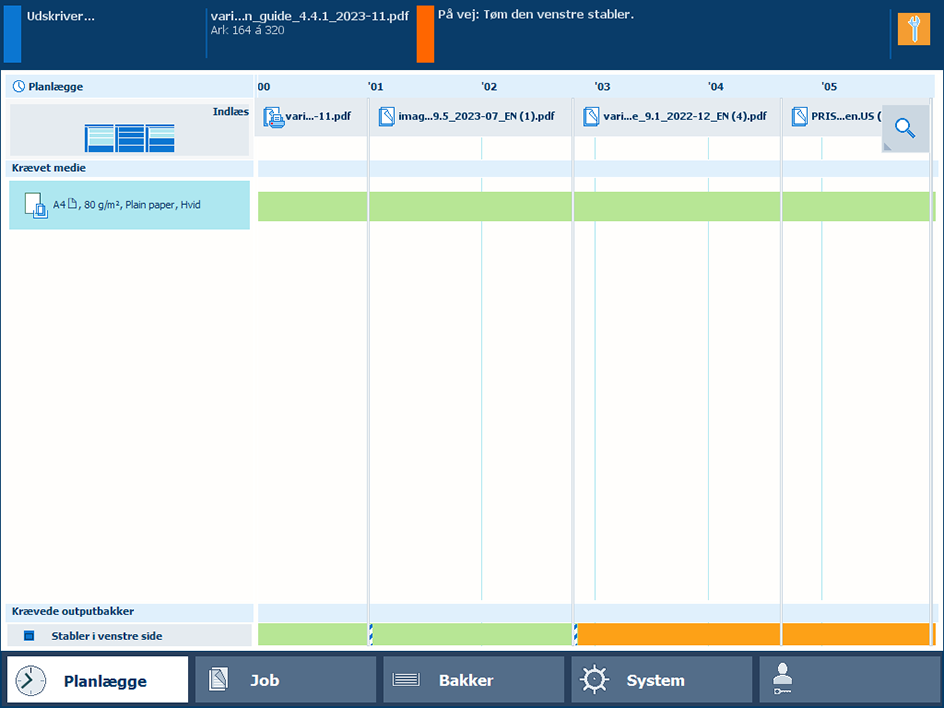Screen dimensions: 944x708
Task: Click the Udskriver... printer status panel
Action: [x=100, y=30]
